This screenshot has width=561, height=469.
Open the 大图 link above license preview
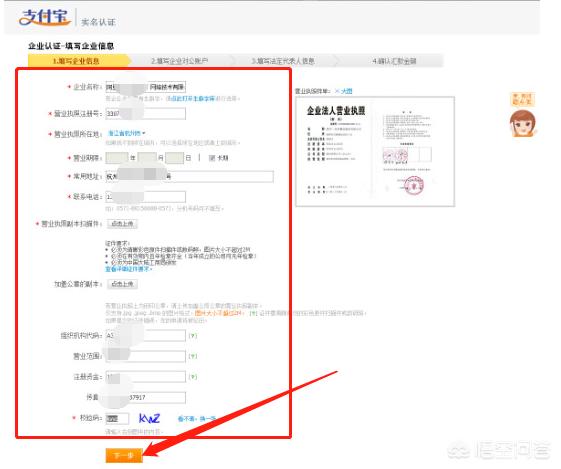click(347, 91)
